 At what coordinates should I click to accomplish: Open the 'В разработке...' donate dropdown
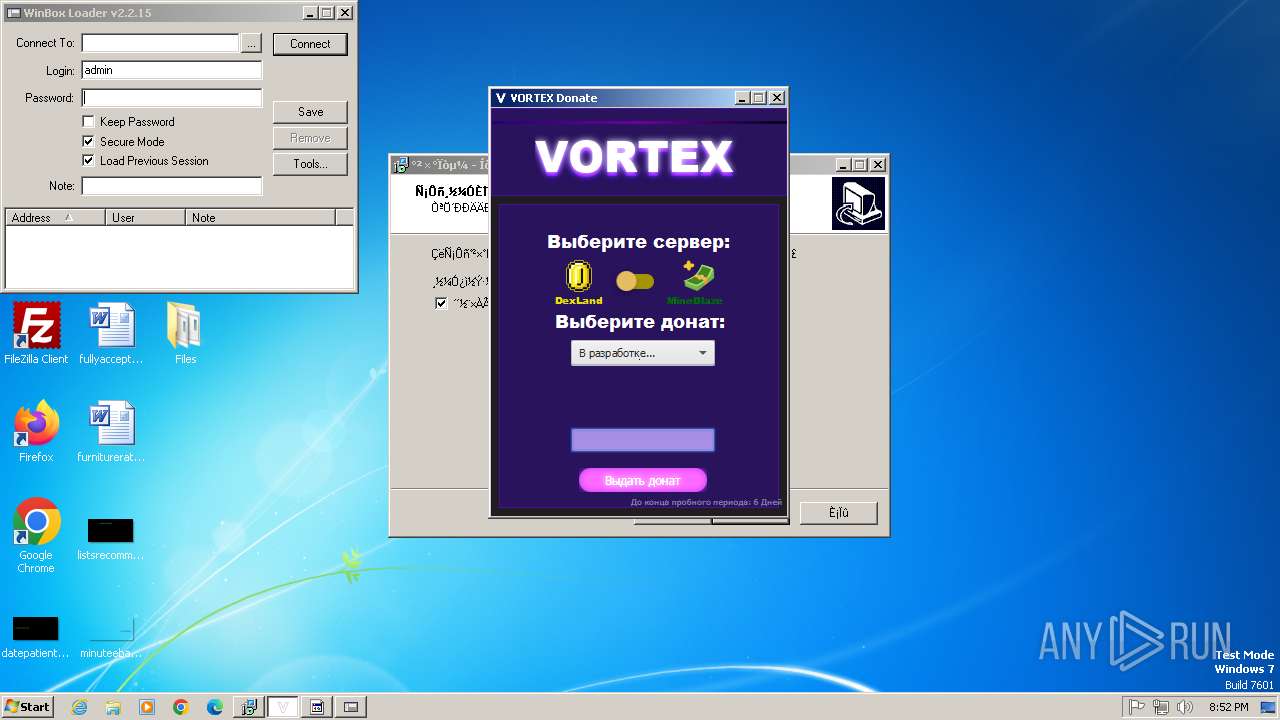(x=642, y=353)
